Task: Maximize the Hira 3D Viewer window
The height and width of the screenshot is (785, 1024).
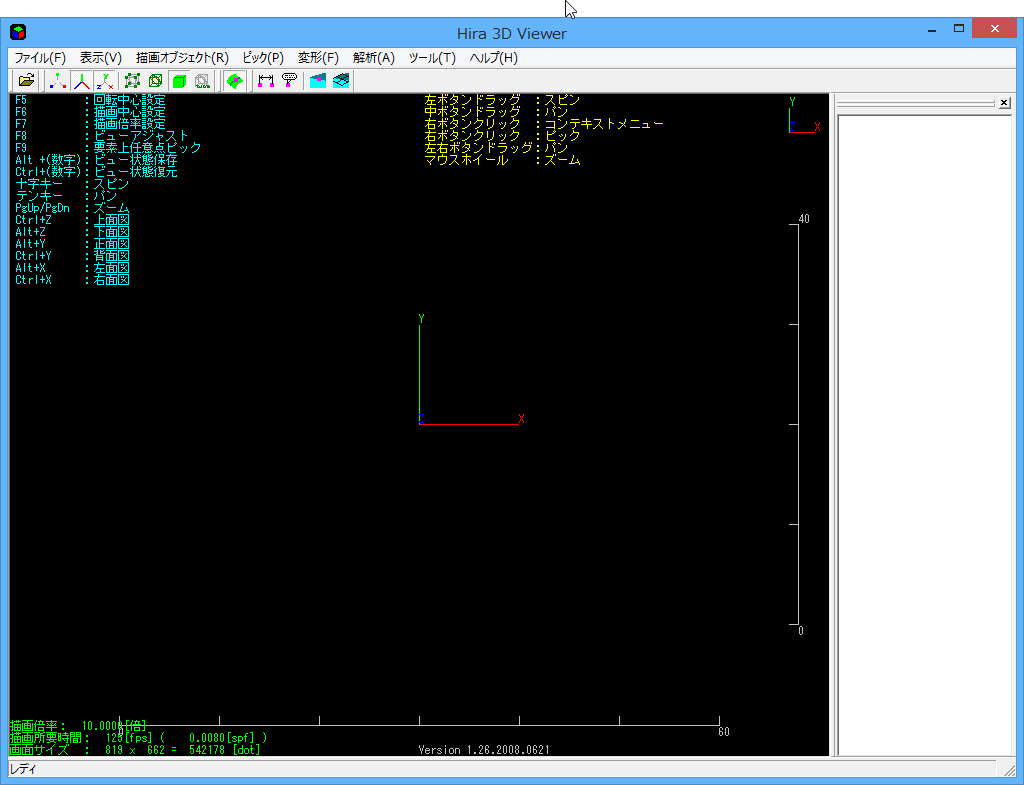Action: coord(959,29)
